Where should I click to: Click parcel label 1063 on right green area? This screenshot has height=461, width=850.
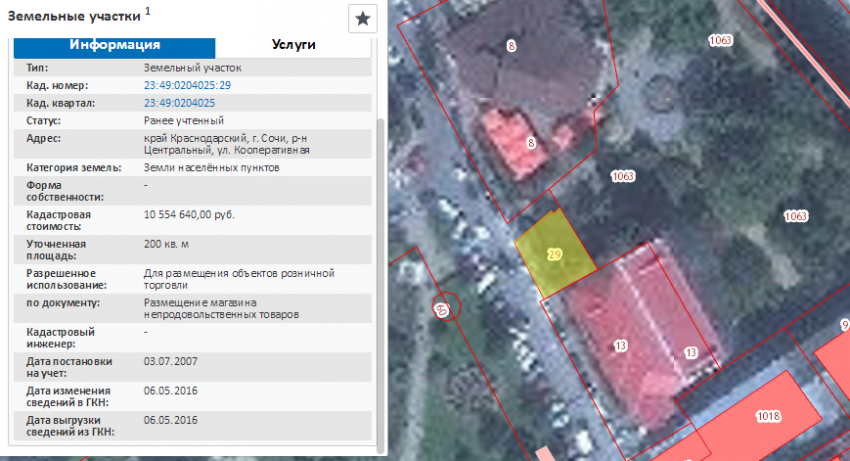click(795, 216)
